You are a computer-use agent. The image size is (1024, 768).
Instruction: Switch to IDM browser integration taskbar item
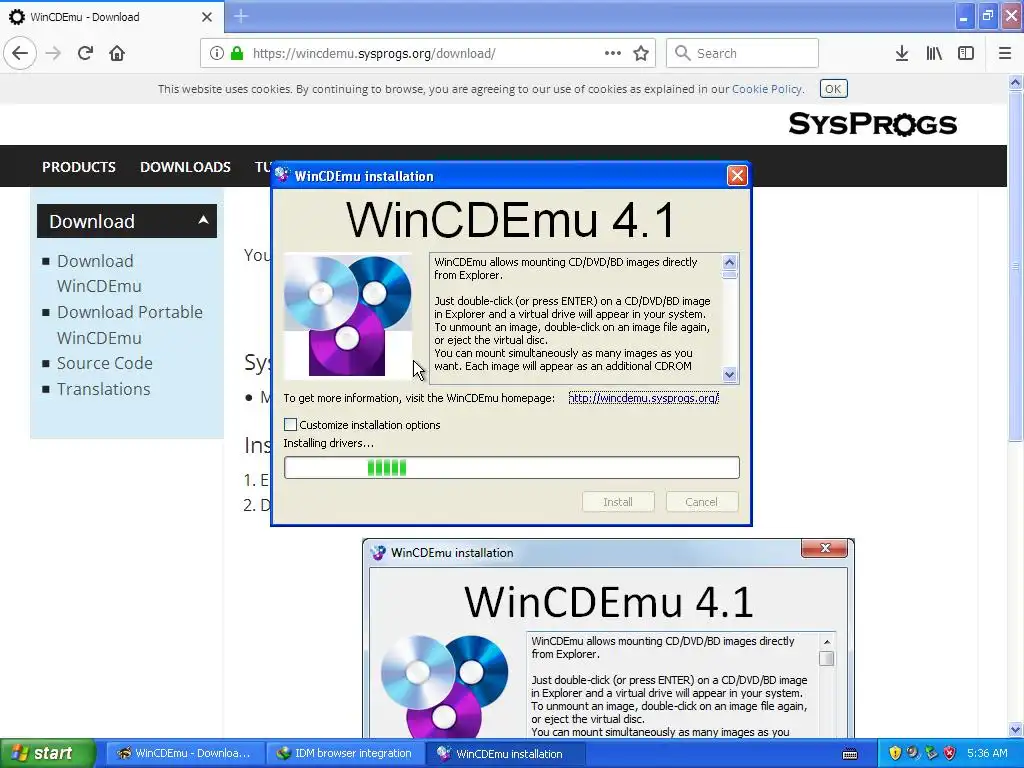point(345,753)
